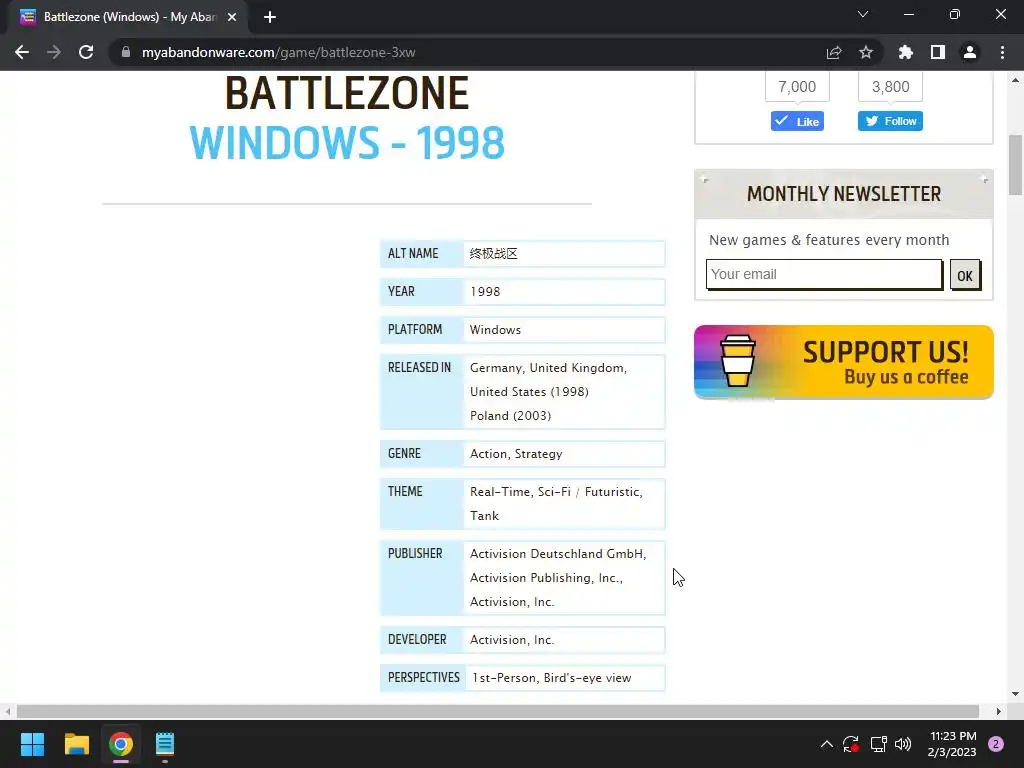The height and width of the screenshot is (768, 1024).
Task: Open the volume speaker tray icon
Action: pos(903,744)
